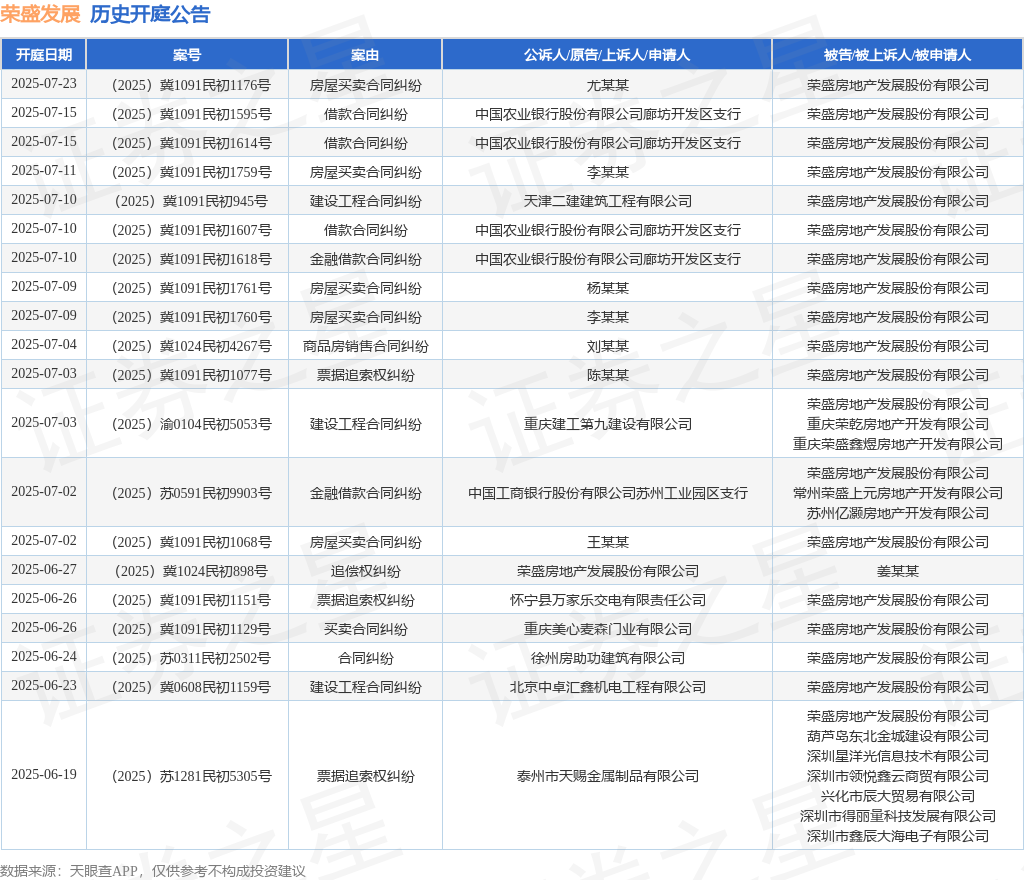Image resolution: width=1024 pixels, height=880 pixels.
Task: Click case number "冀1091民初1151号"
Action: tap(216, 600)
